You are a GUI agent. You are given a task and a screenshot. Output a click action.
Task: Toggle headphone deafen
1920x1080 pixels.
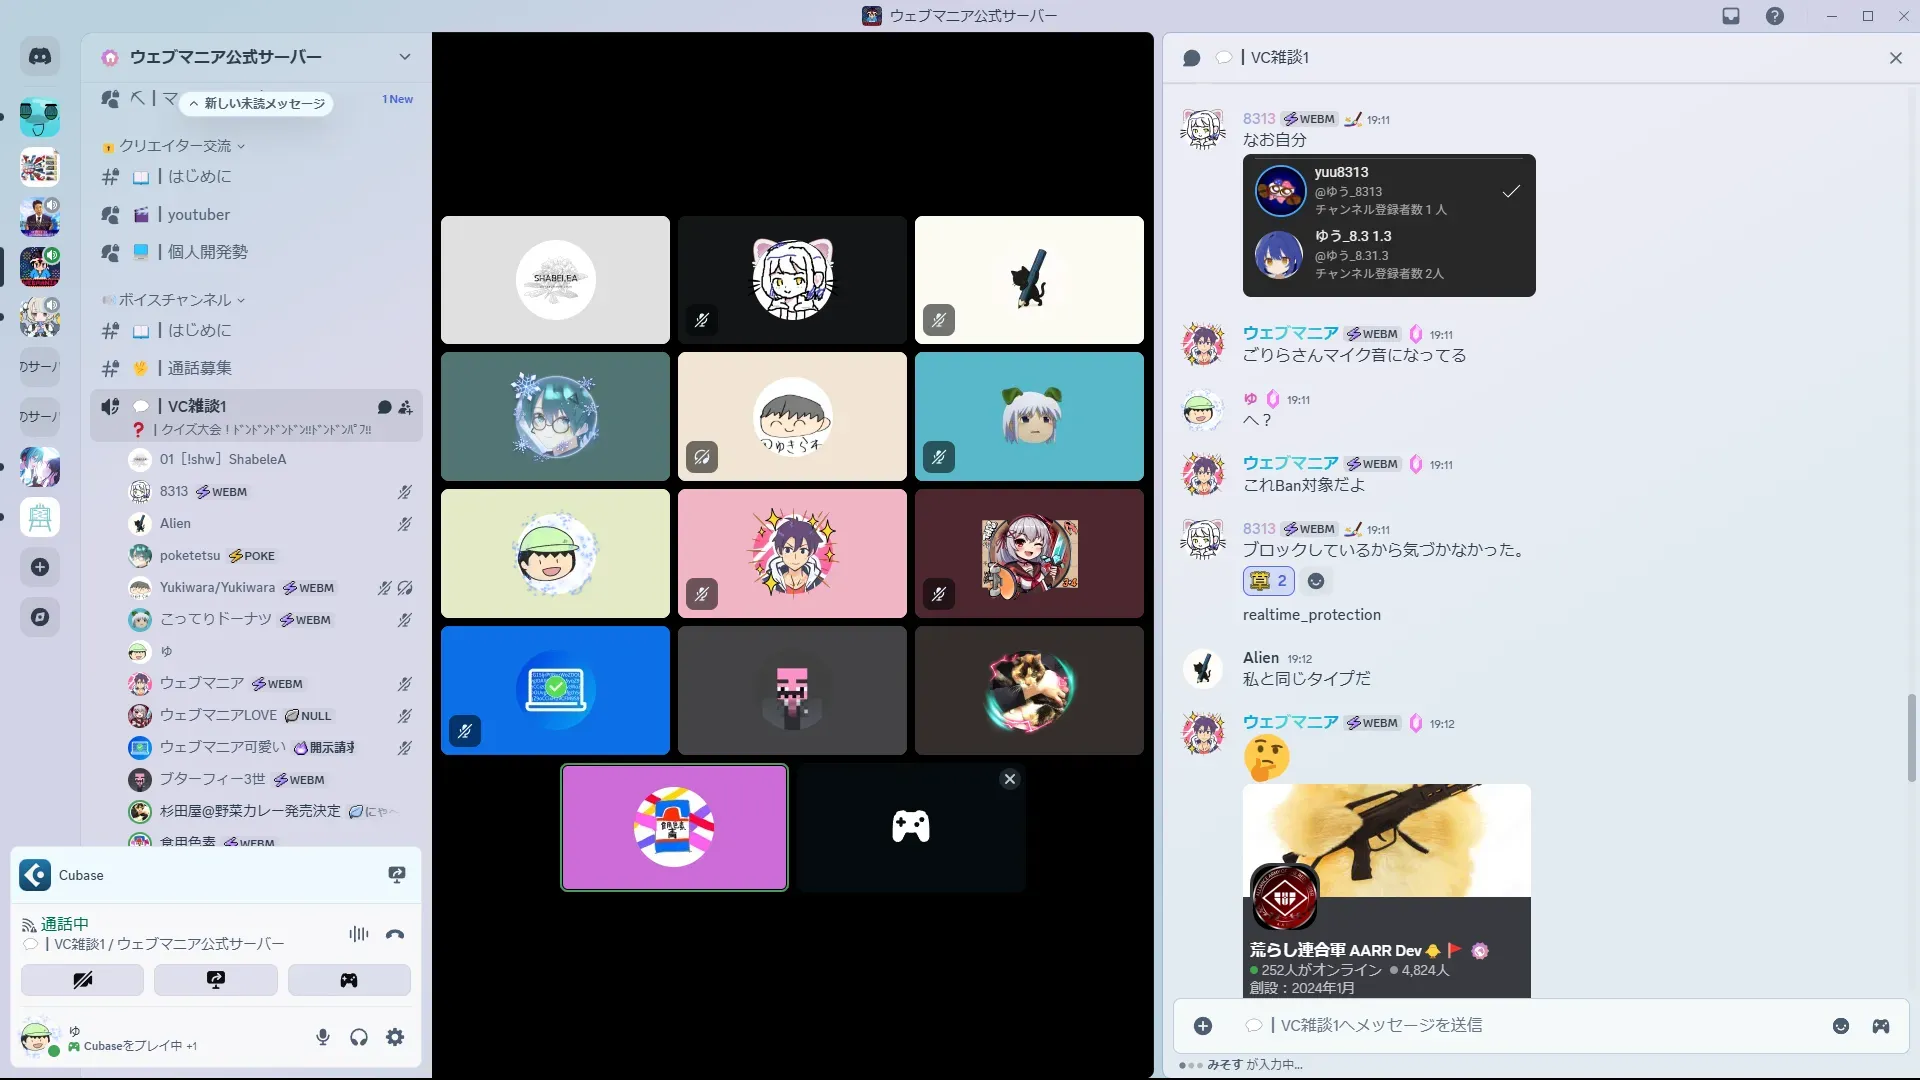coord(359,1037)
